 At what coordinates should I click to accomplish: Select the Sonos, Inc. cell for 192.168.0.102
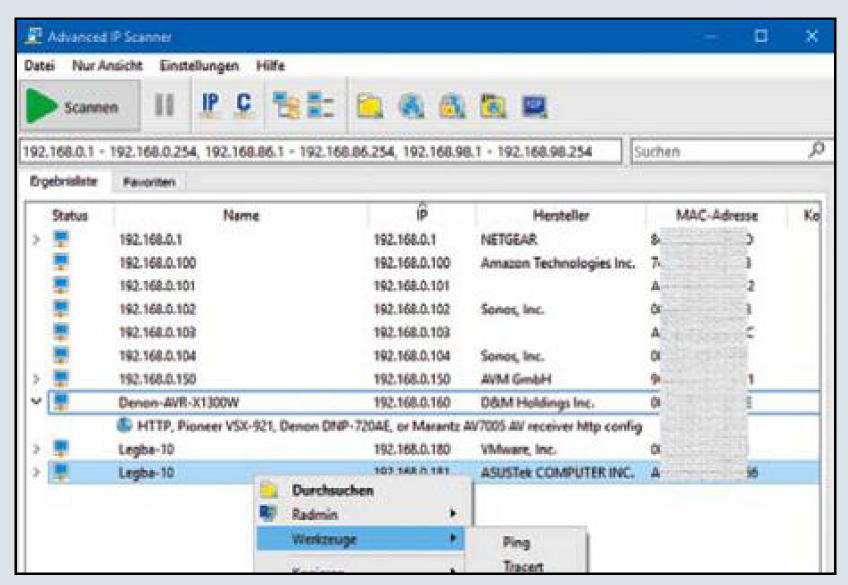(512, 309)
